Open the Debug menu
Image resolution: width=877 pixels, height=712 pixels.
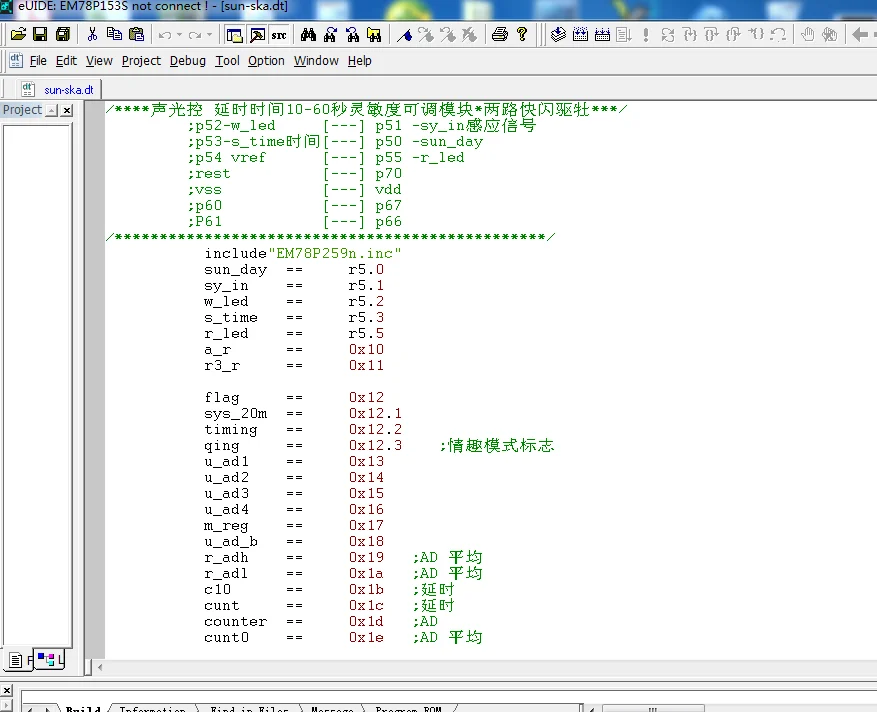[187, 61]
